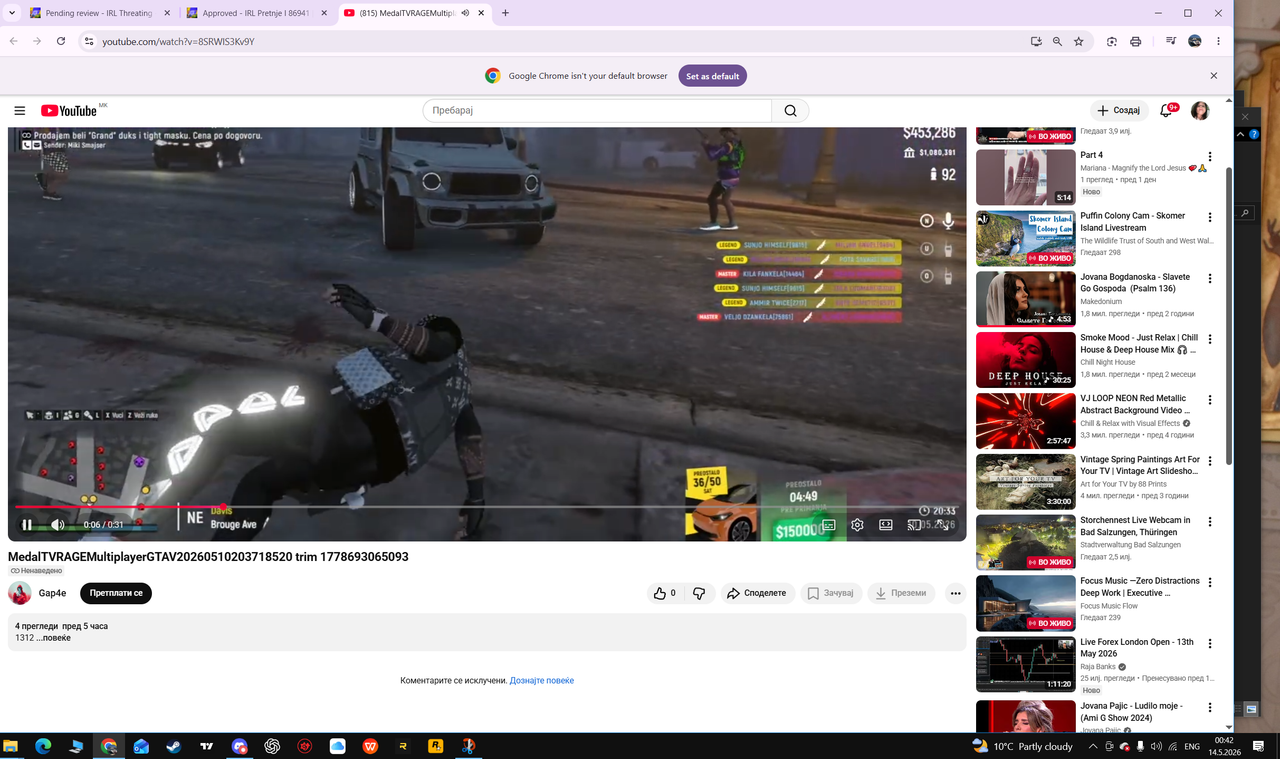Image resolution: width=1280 pixels, height=759 pixels.
Task: Open the Live Forex London Open thumbnail
Action: 1026,665
